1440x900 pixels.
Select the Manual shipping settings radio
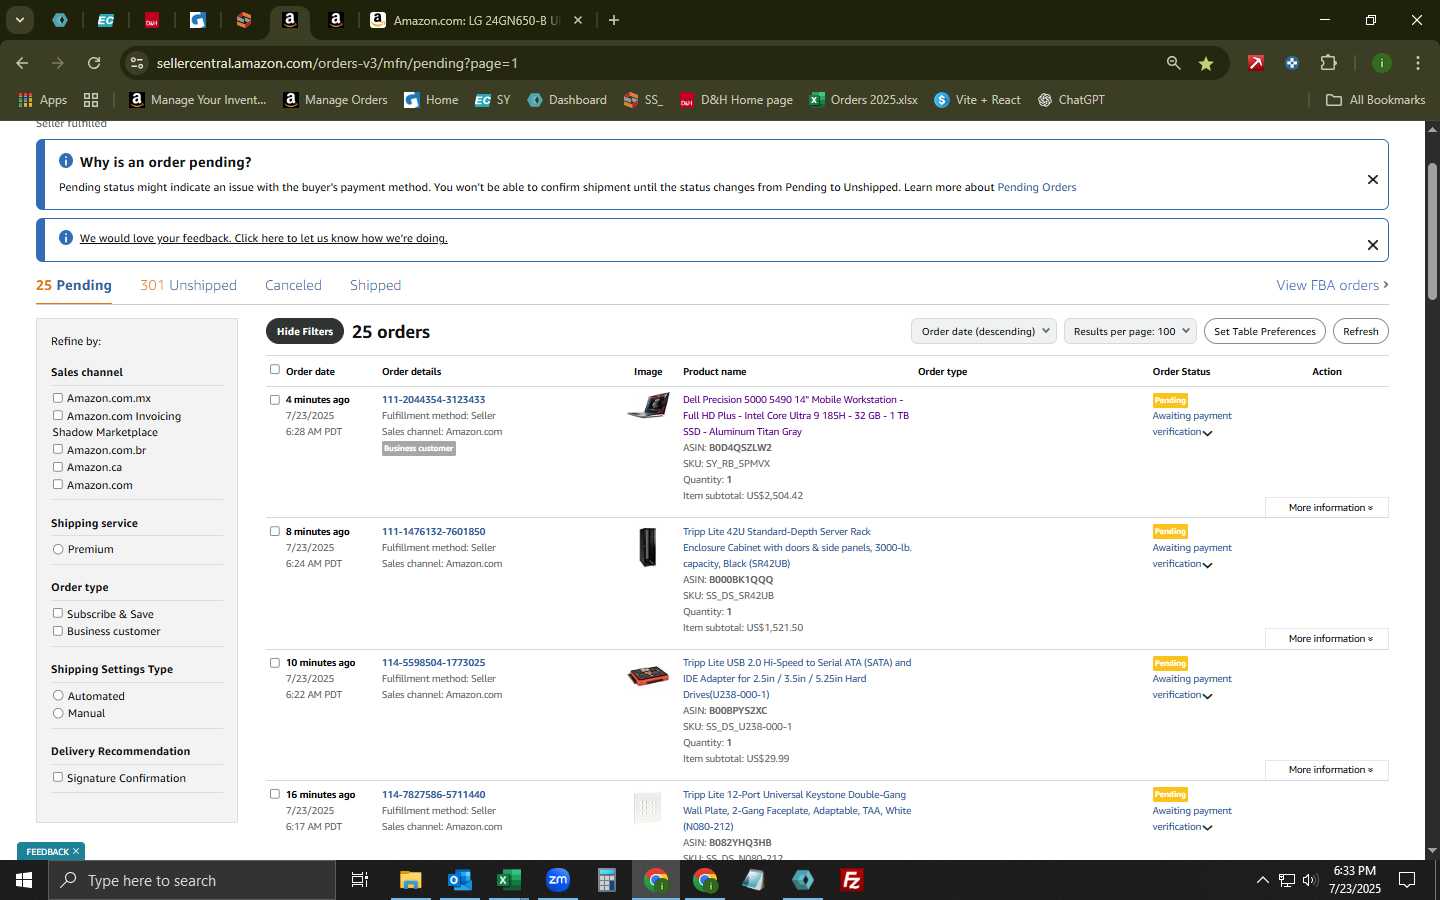coord(58,713)
